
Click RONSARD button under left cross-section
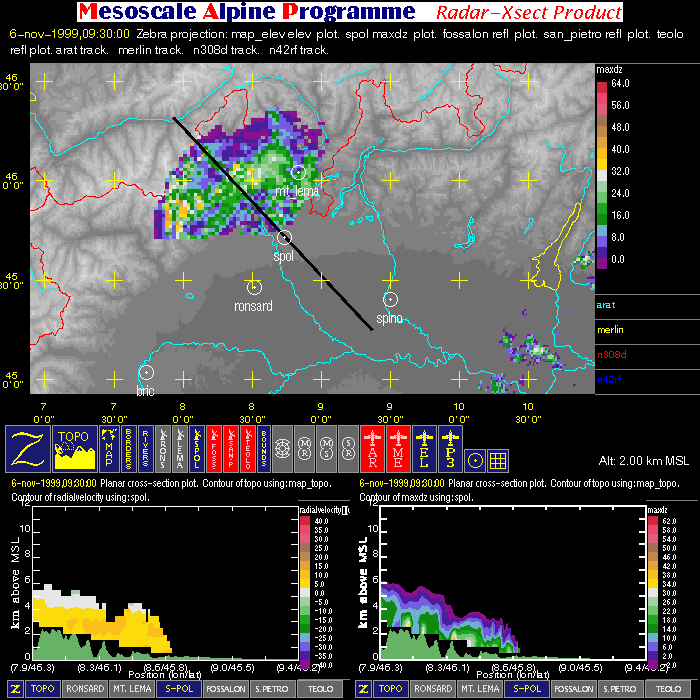tap(85, 688)
